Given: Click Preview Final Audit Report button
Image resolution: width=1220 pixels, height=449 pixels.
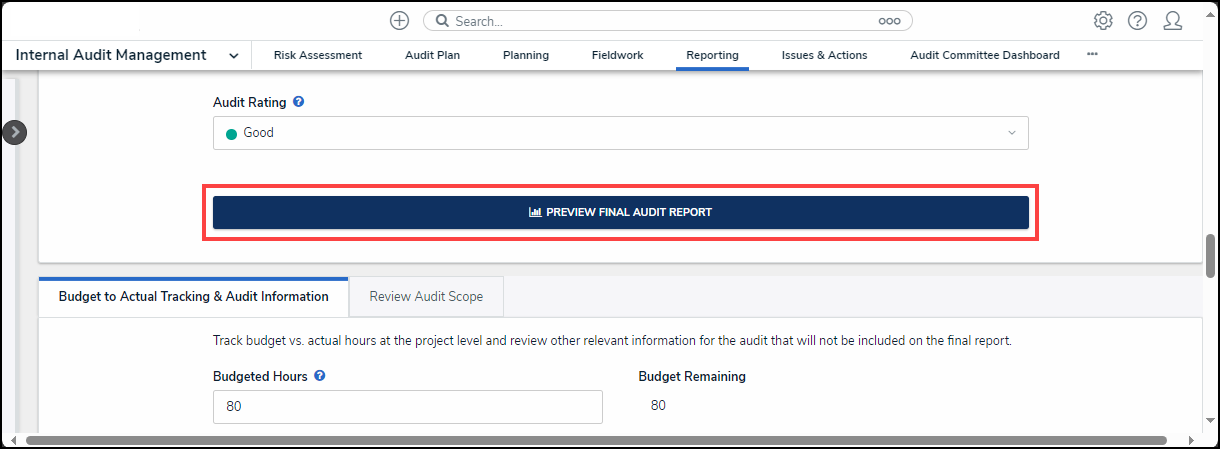Looking at the screenshot, I should coord(620,212).
